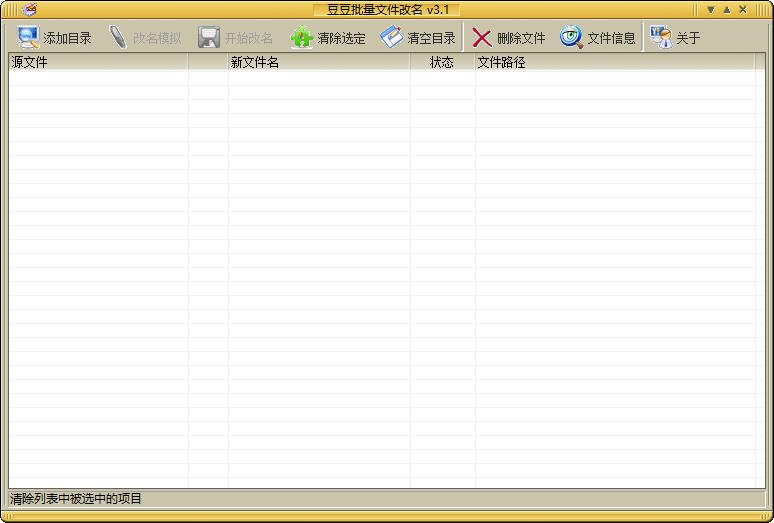Click the red X 删除文件 (delete file) icon
774x523 pixels.
pyautogui.click(x=482, y=38)
